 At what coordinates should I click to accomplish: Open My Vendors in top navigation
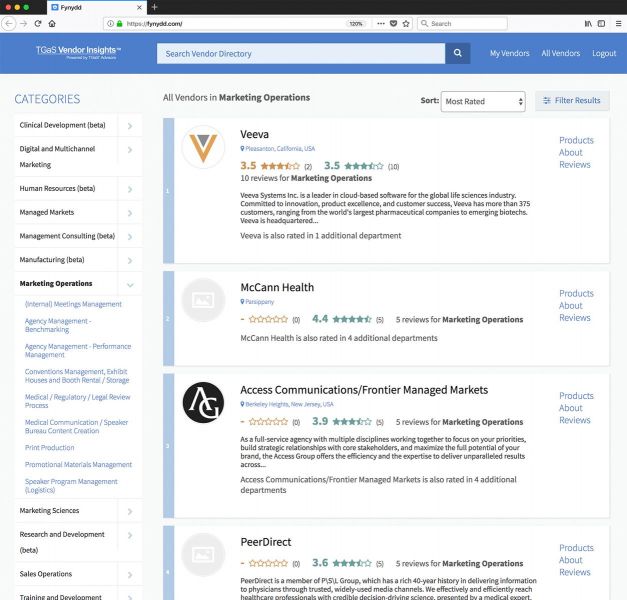click(509, 54)
